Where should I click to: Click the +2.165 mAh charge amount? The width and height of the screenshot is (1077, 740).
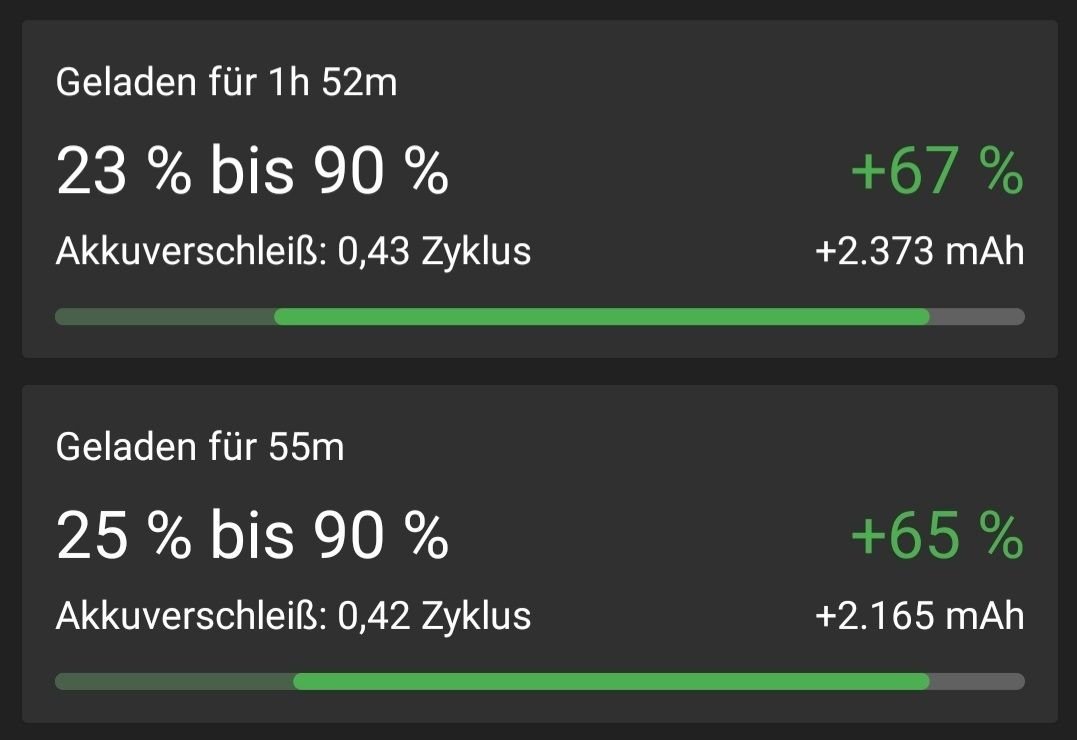(920, 616)
